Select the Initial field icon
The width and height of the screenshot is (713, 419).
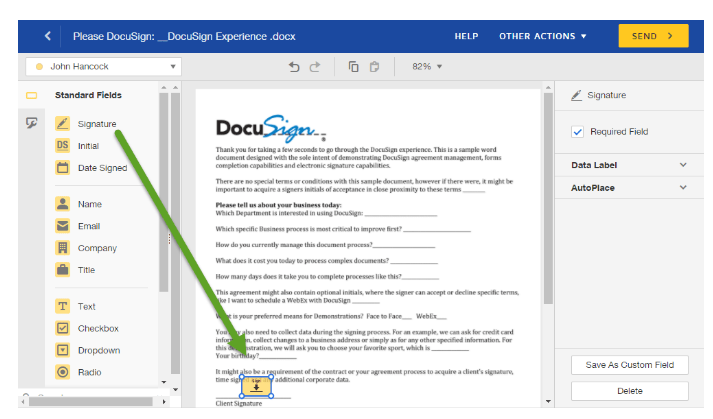pos(63,146)
